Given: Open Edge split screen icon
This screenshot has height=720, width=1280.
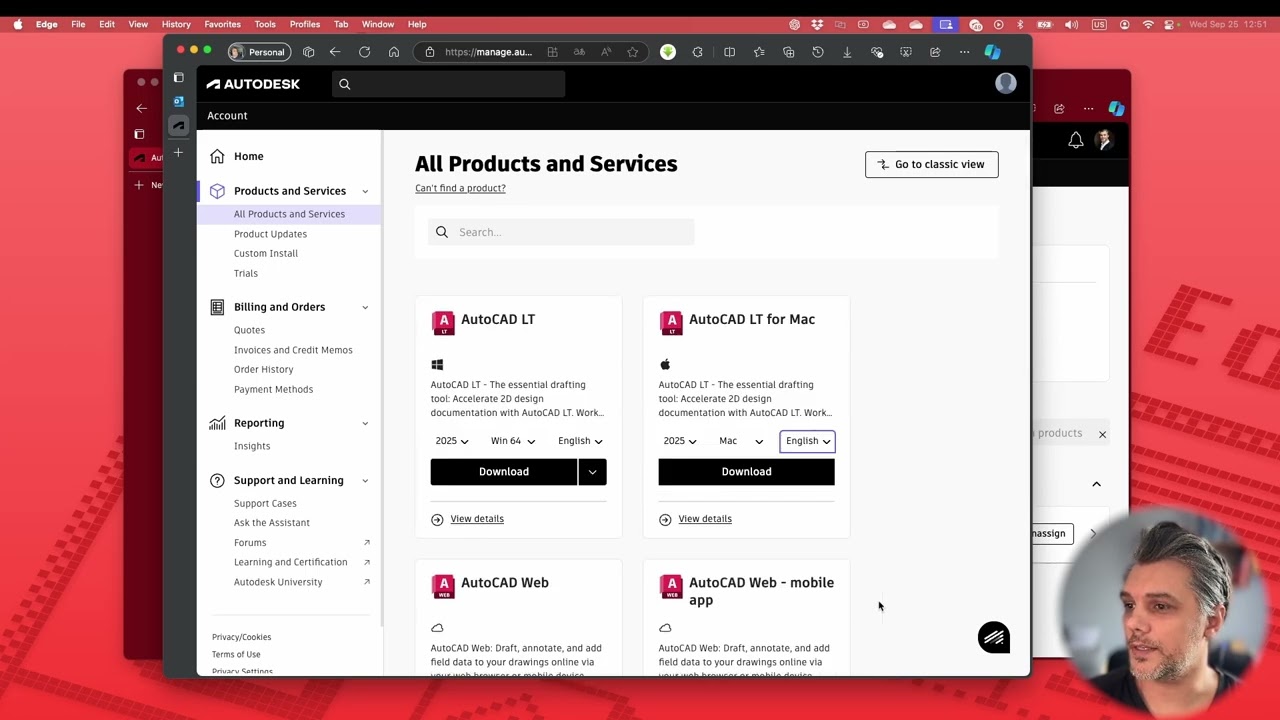Looking at the screenshot, I should [729, 52].
